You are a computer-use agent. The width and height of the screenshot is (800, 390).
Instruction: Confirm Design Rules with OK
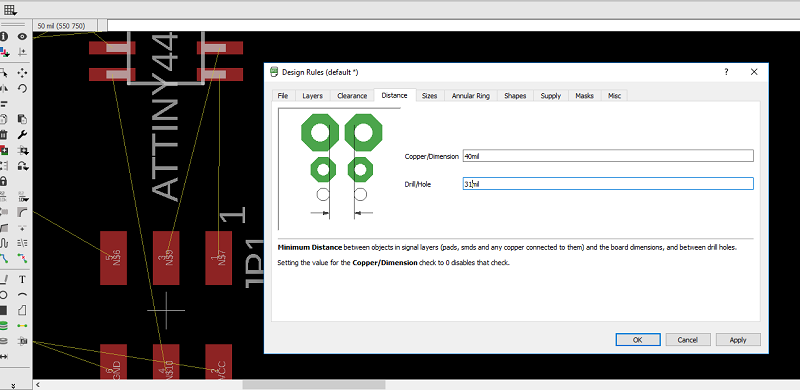pos(638,339)
